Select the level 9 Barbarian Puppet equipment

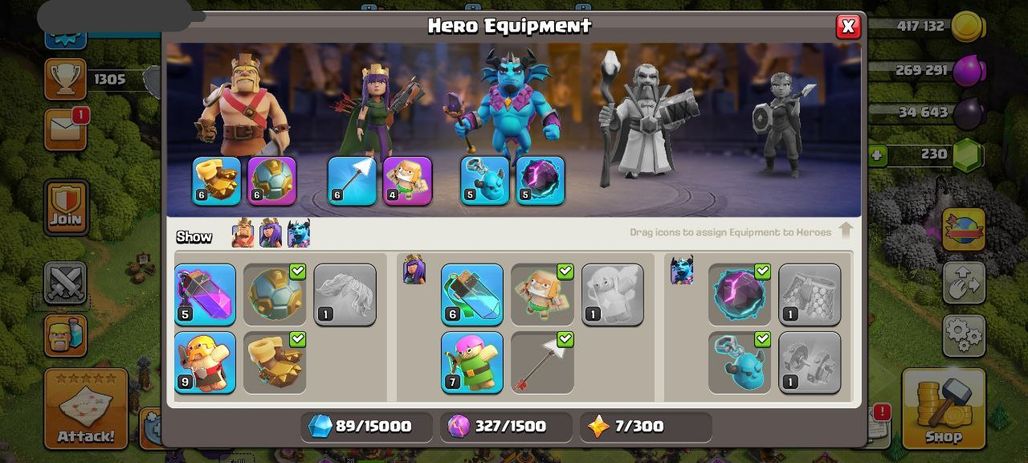coord(205,362)
